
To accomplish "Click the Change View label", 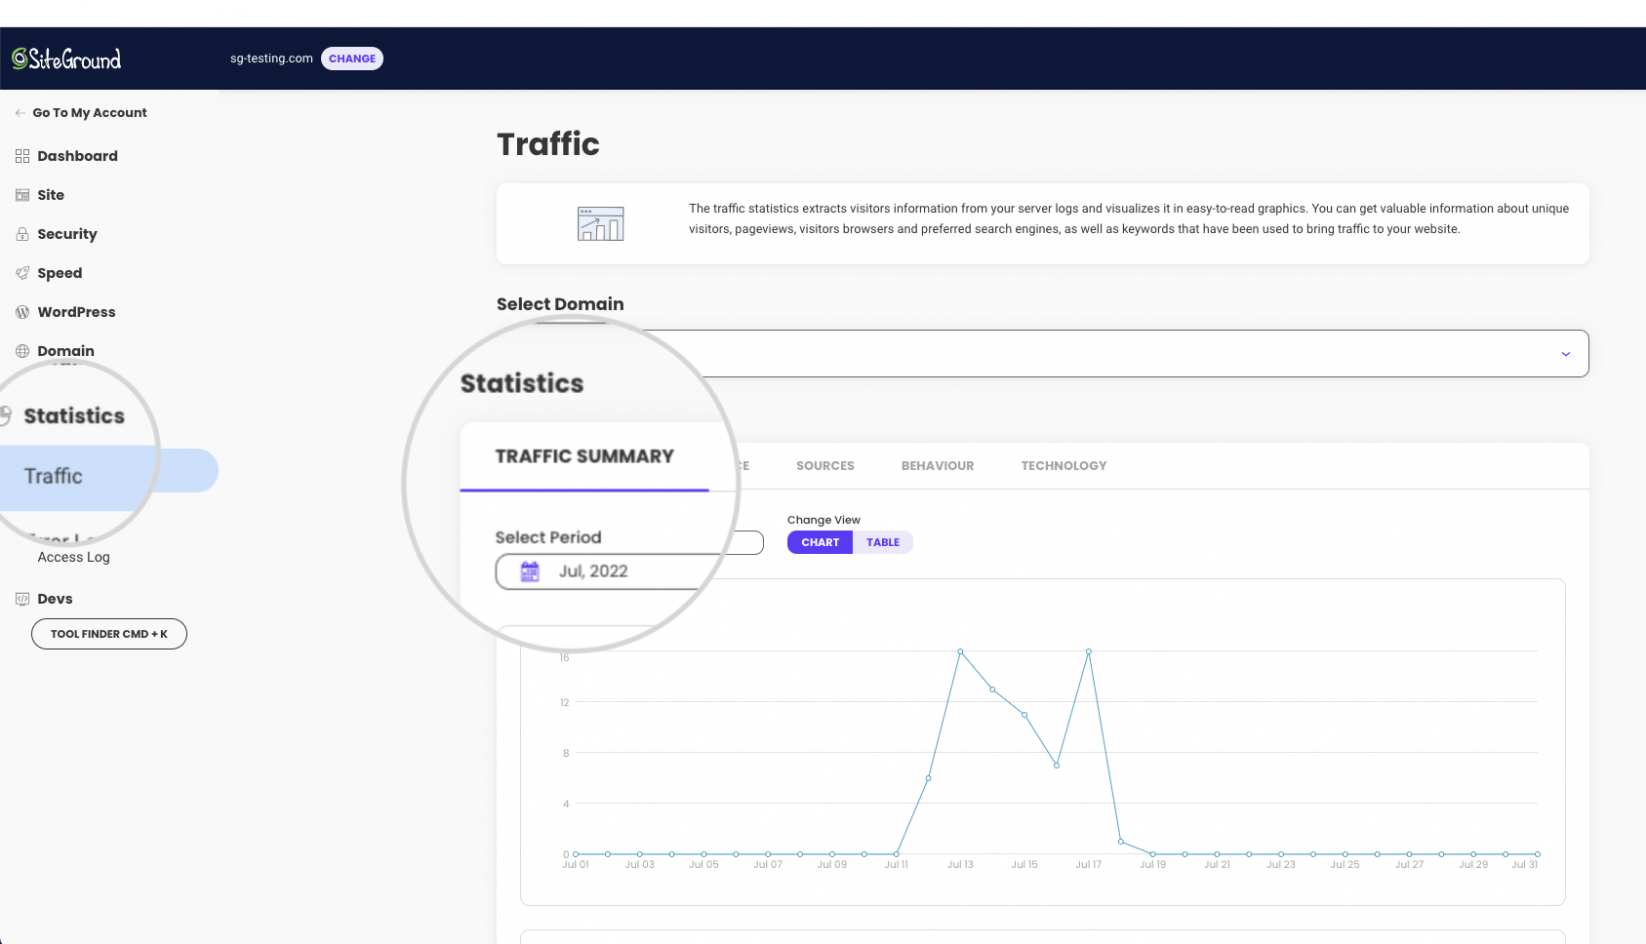I will coord(823,520).
